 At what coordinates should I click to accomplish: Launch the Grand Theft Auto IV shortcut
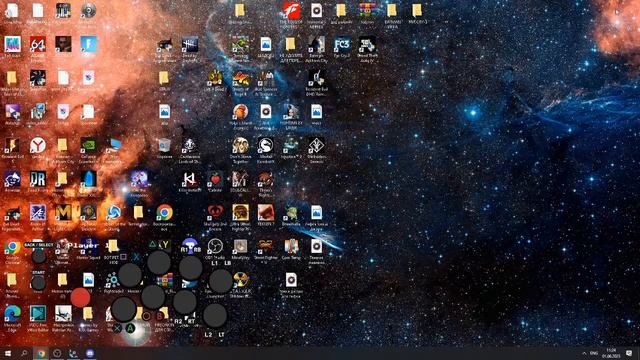pyautogui.click(x=367, y=44)
